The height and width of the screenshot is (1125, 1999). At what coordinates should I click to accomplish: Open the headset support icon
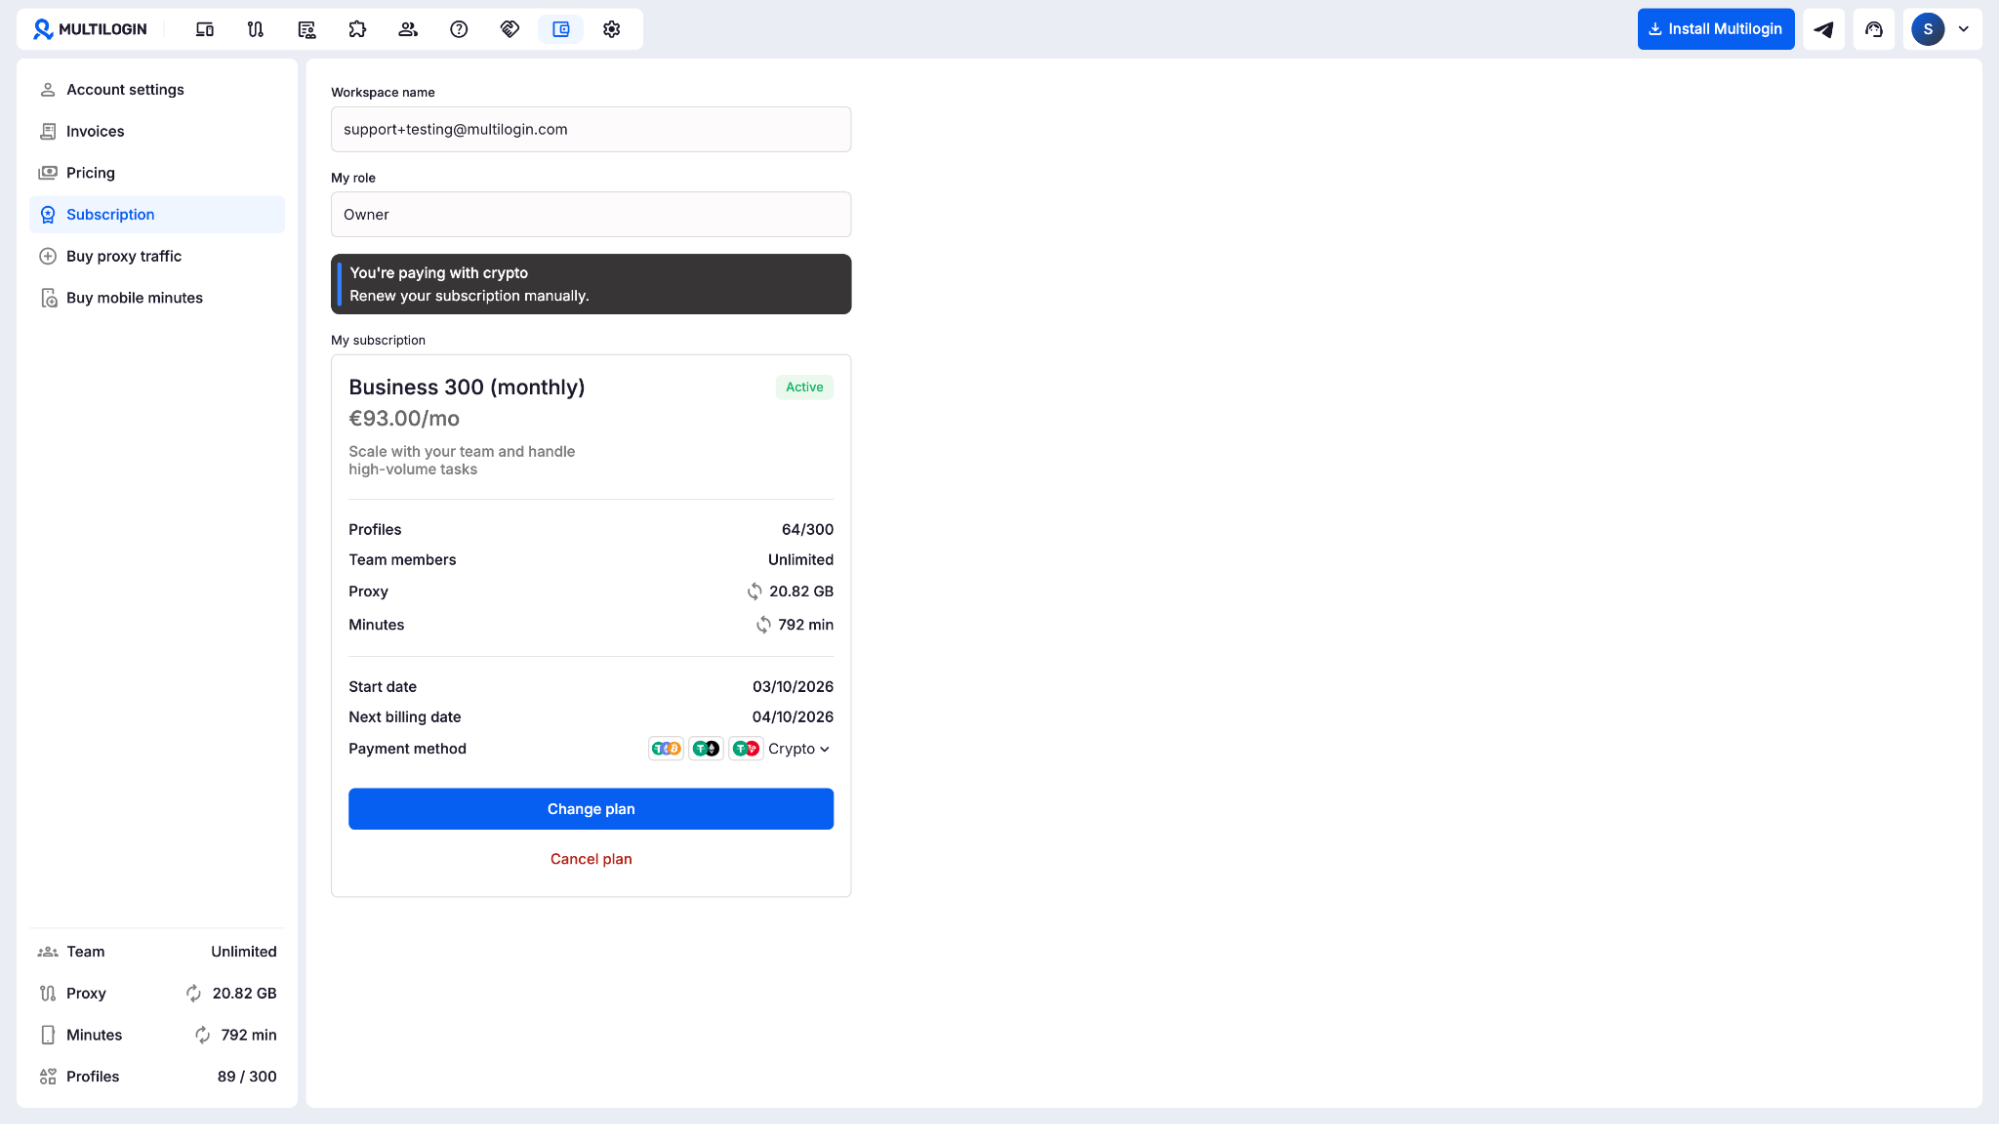(1874, 29)
